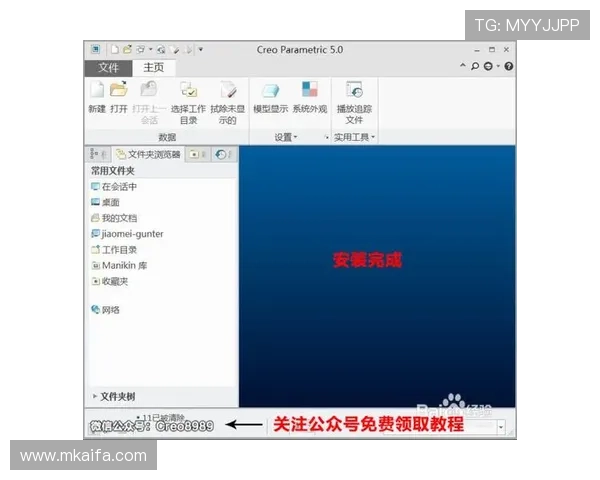Select 我的文档 (My Documents) folder
This screenshot has width=600, height=480.
pos(114,218)
